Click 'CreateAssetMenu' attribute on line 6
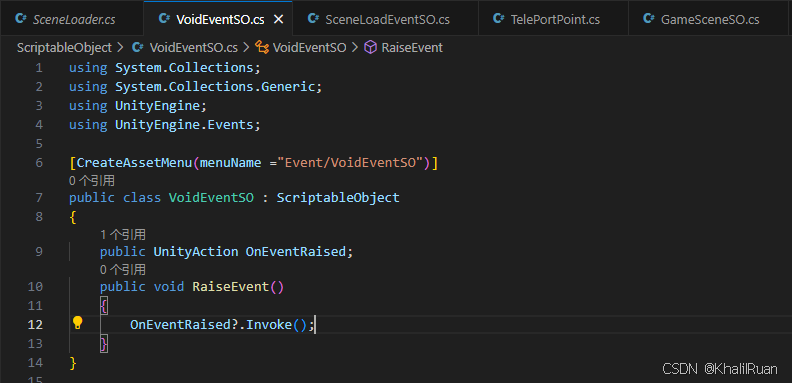Screen dimensions: 792x383 (134, 163)
